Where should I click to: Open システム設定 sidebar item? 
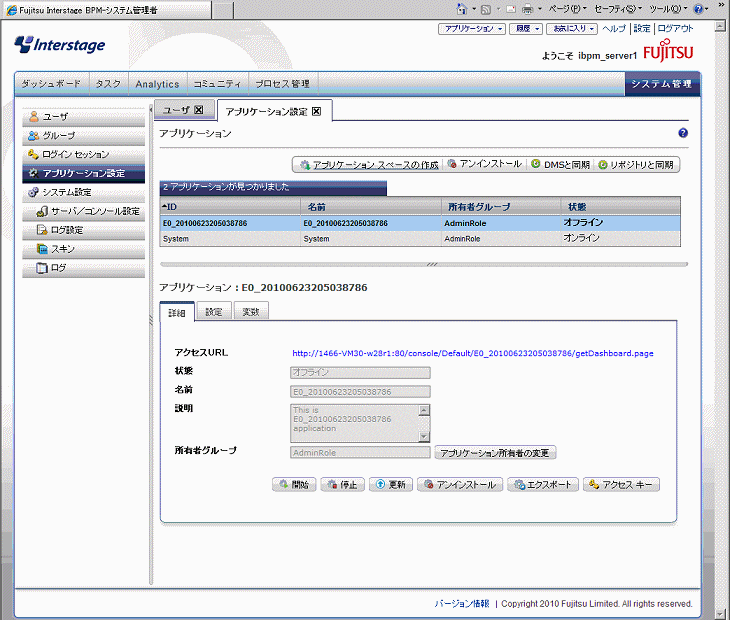click(83, 192)
